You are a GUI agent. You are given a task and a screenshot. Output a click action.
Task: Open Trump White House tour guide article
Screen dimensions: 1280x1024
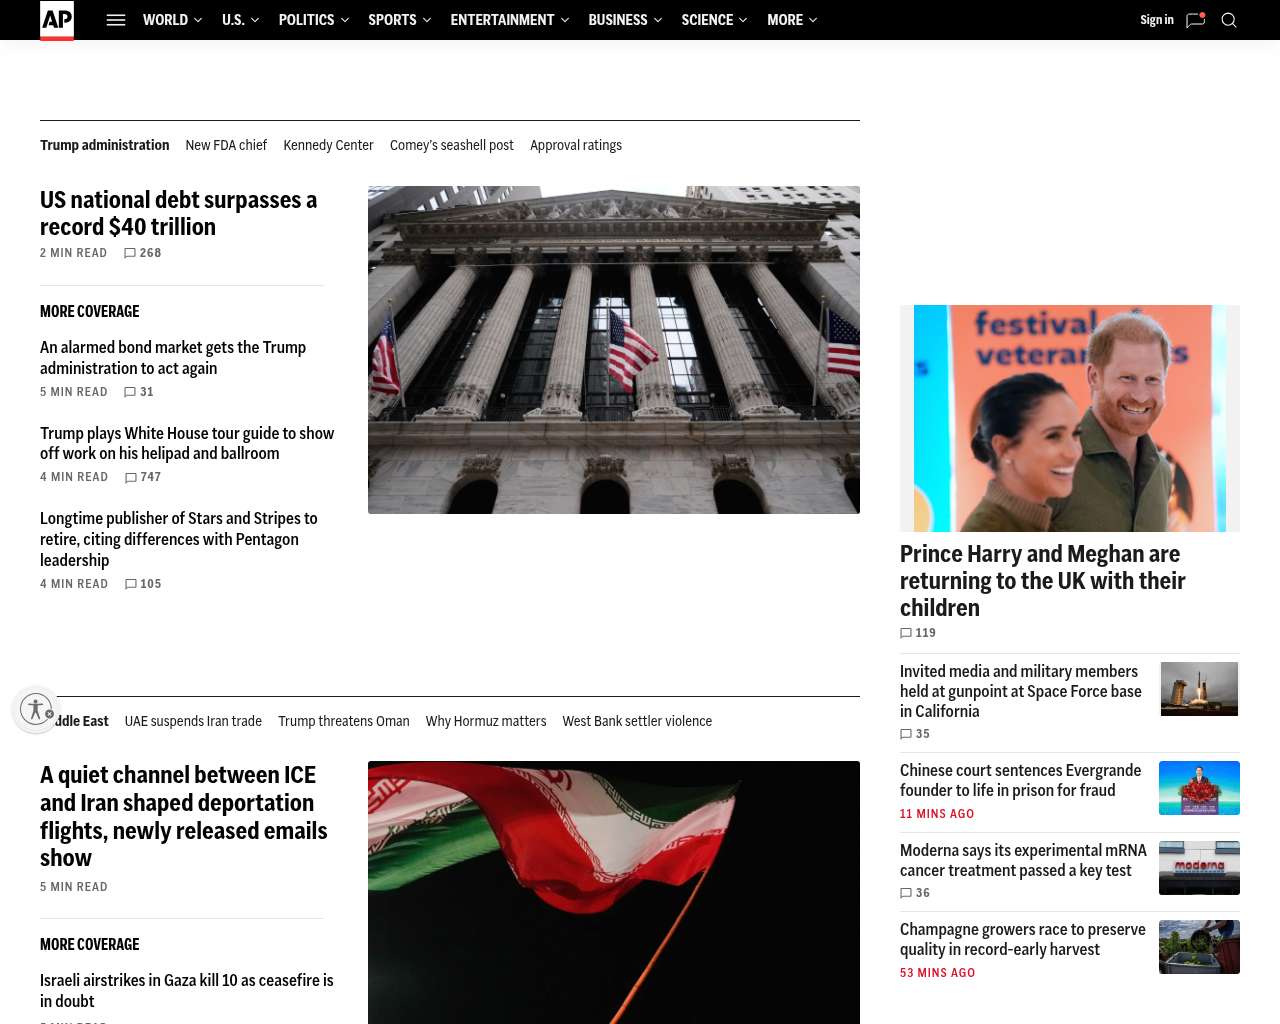(187, 443)
